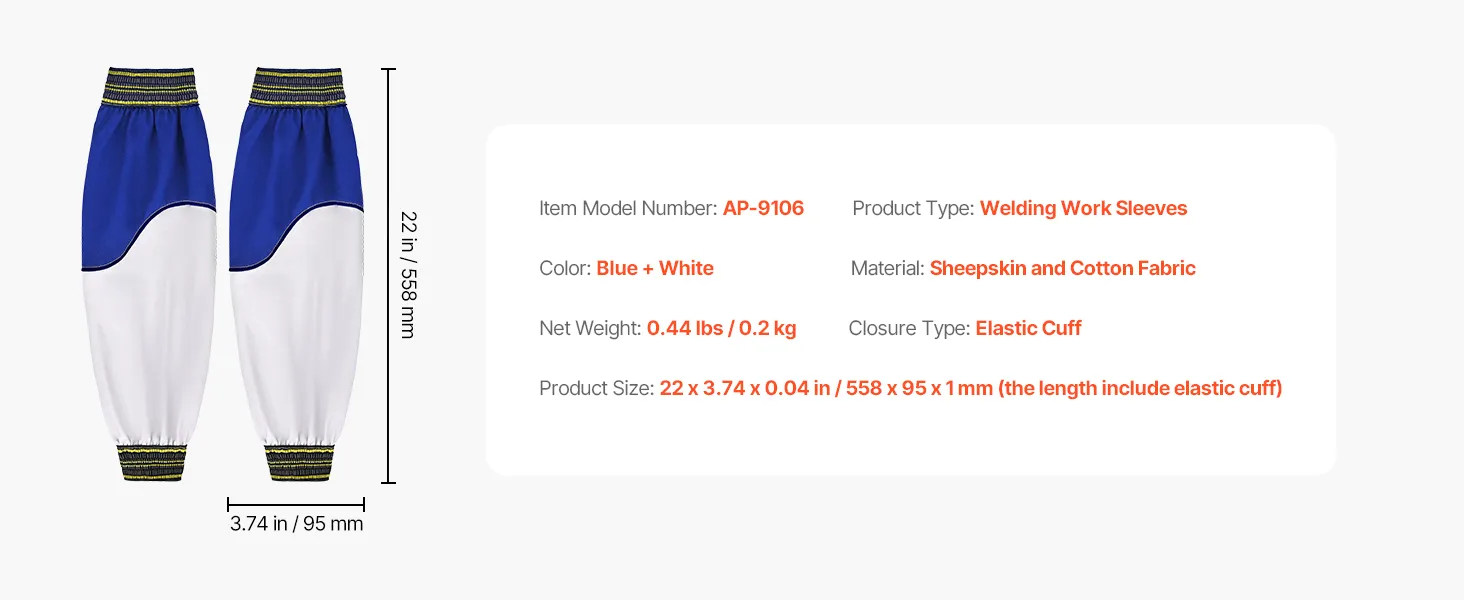Click the left welding sleeve image

pos(150,275)
